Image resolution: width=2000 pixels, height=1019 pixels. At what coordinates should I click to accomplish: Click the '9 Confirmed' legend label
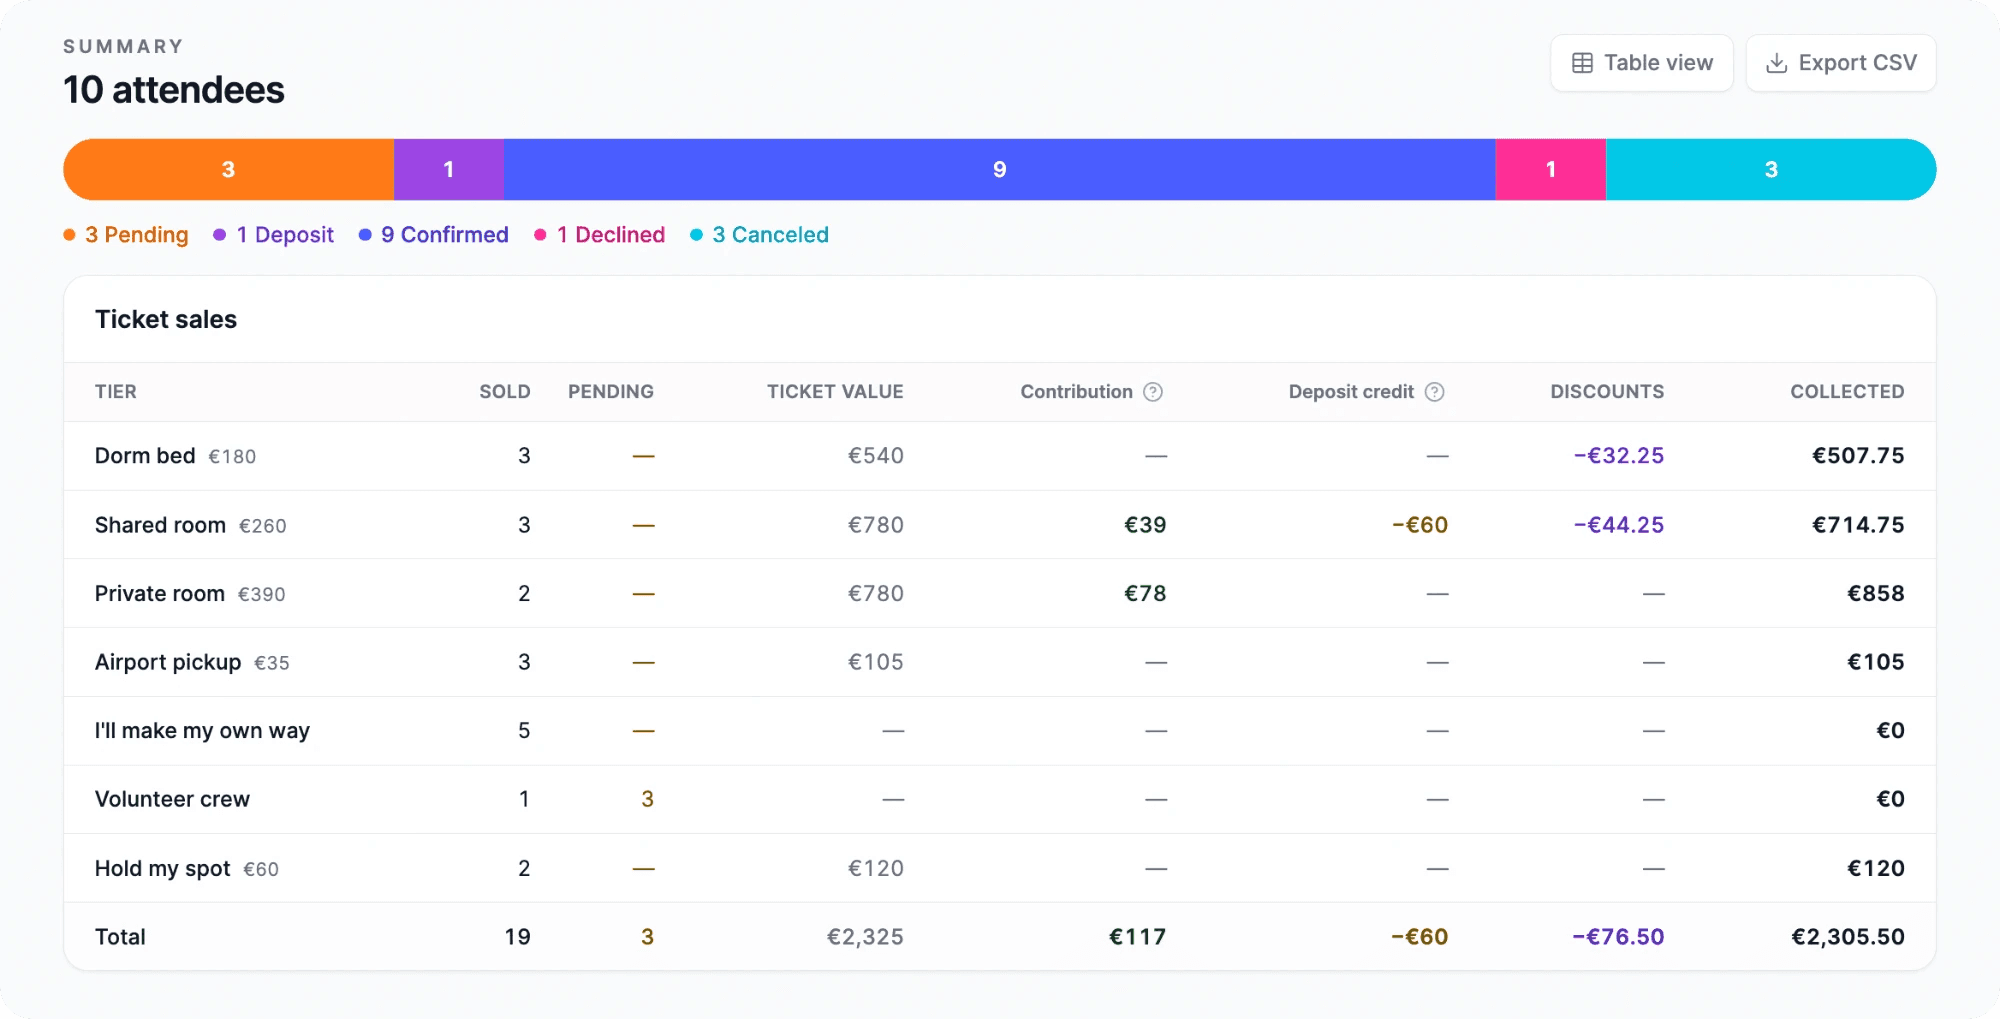[x=445, y=235]
